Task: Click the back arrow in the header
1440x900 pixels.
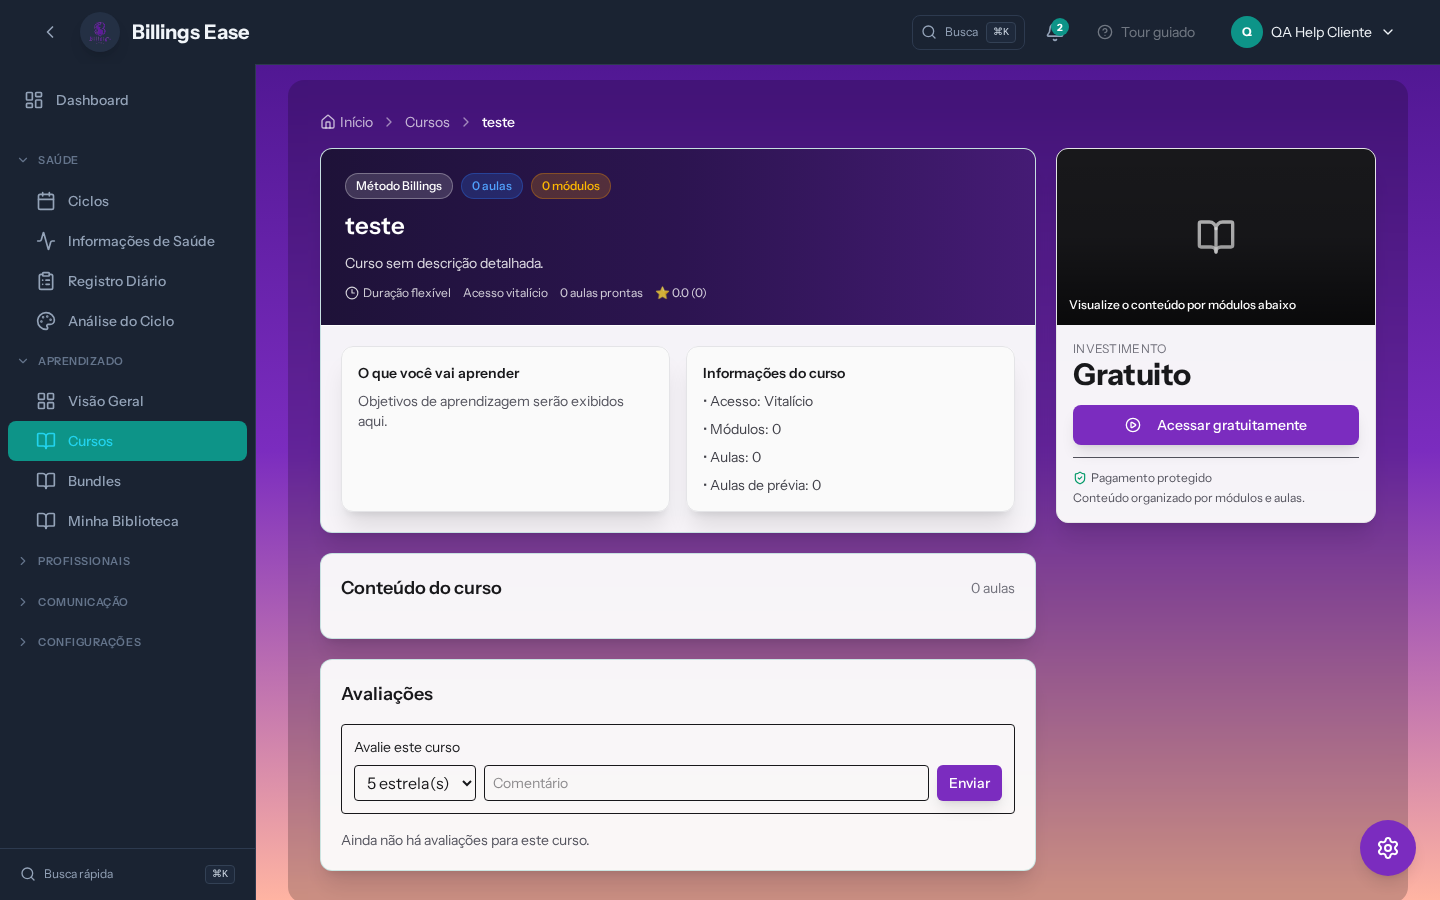Action: pos(50,32)
